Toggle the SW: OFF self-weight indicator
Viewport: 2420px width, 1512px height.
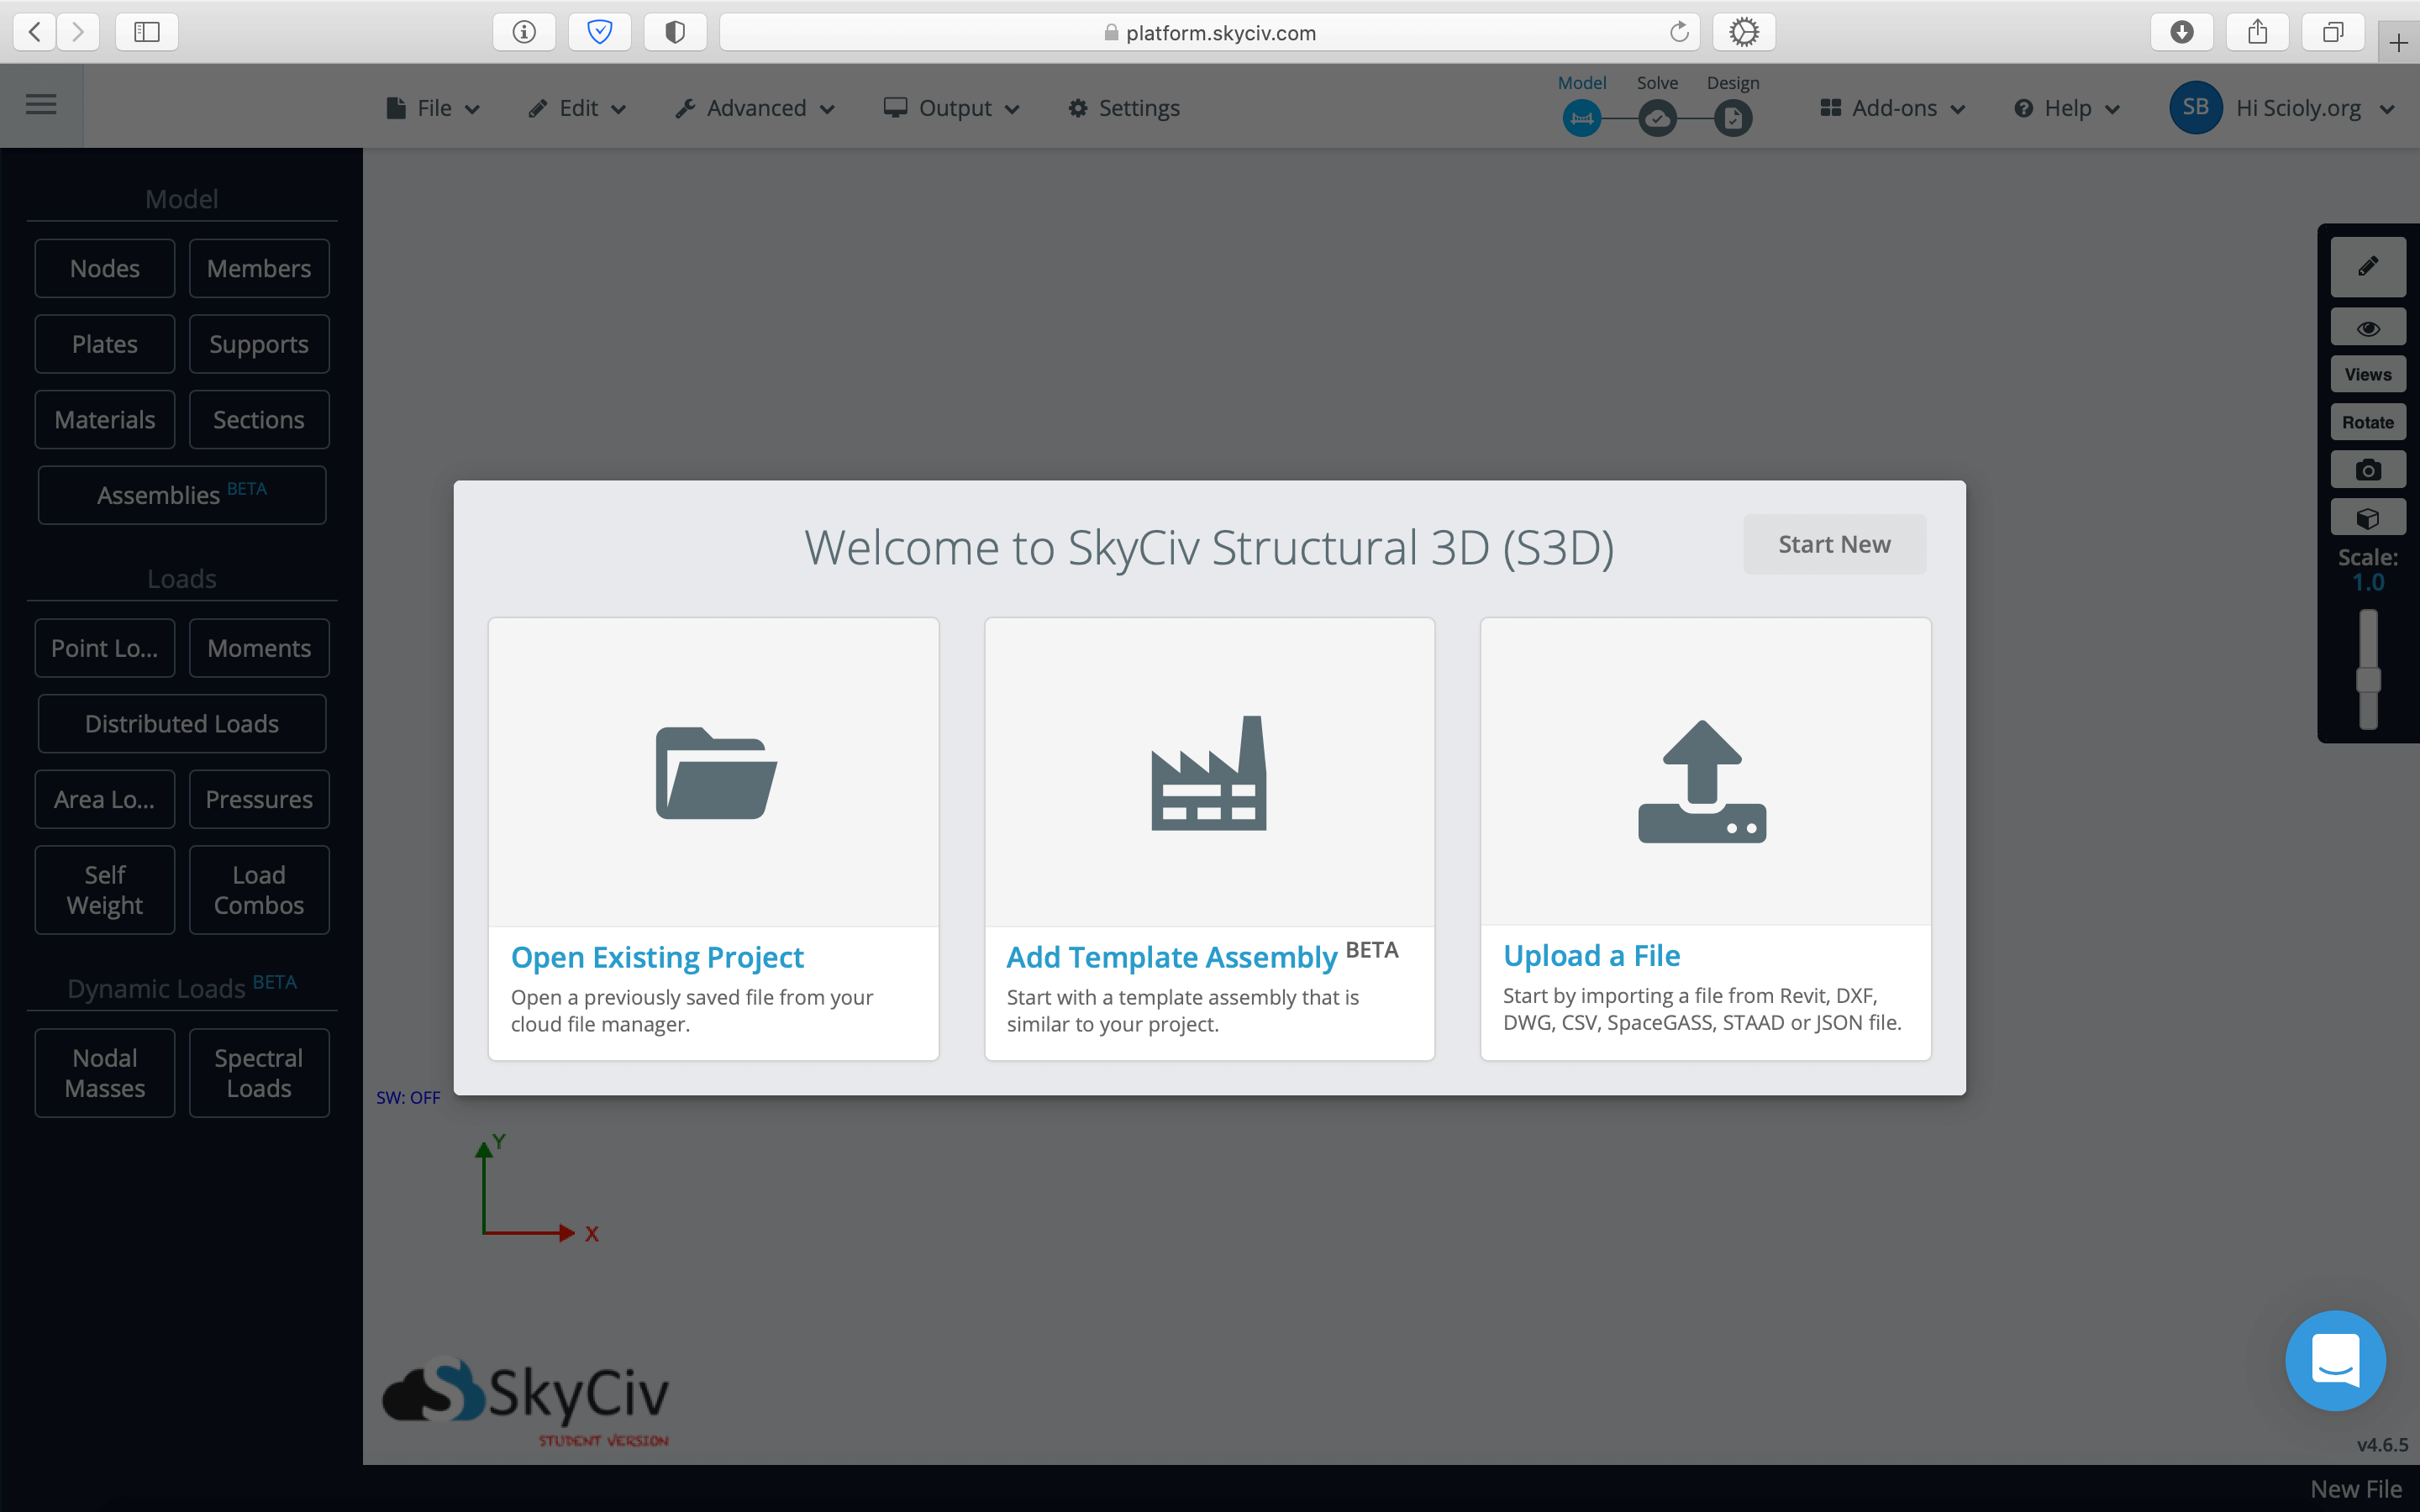408,1097
